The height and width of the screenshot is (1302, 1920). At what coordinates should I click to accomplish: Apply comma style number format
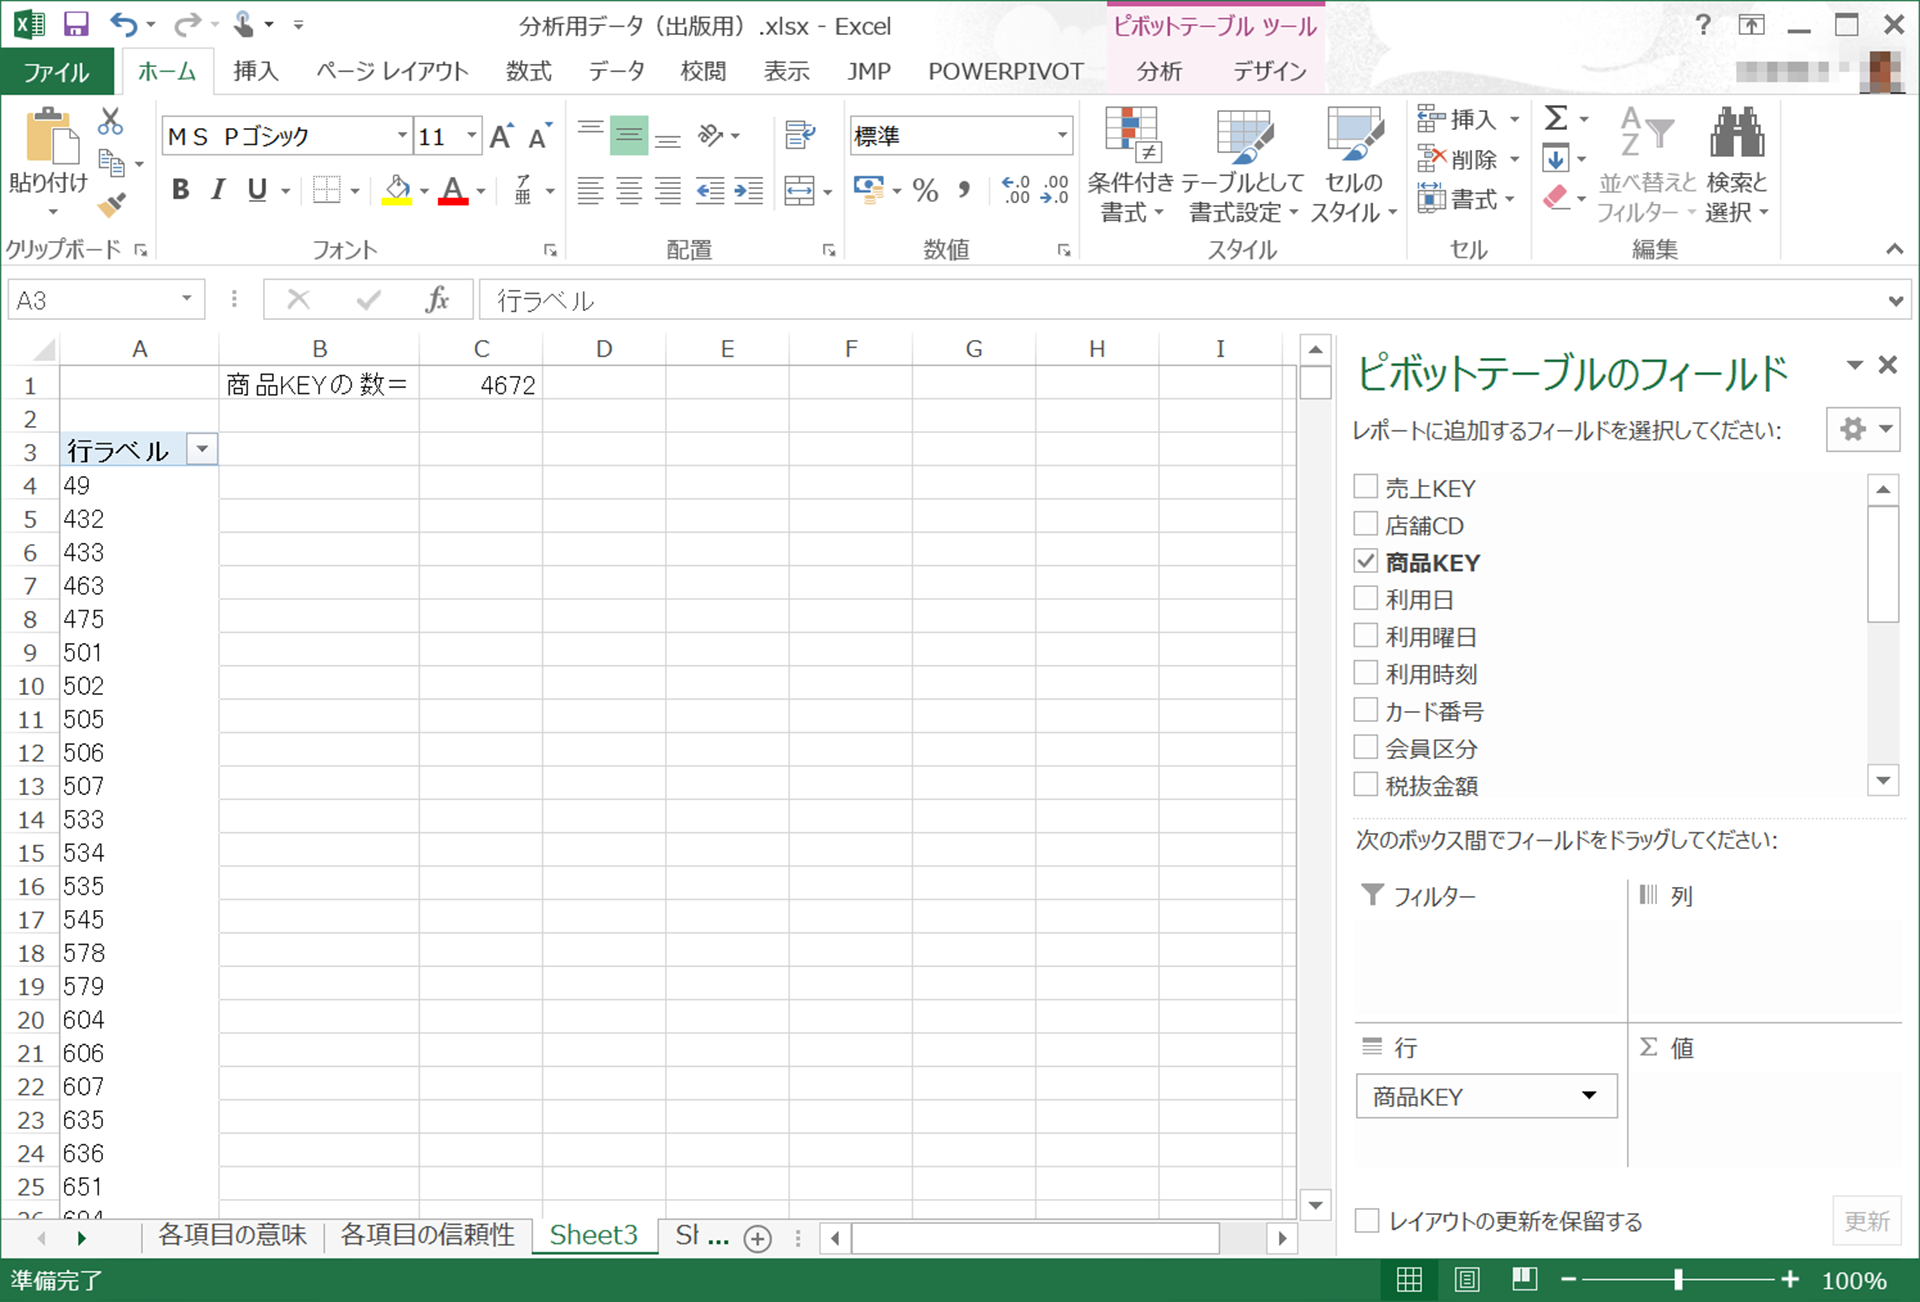(x=964, y=190)
